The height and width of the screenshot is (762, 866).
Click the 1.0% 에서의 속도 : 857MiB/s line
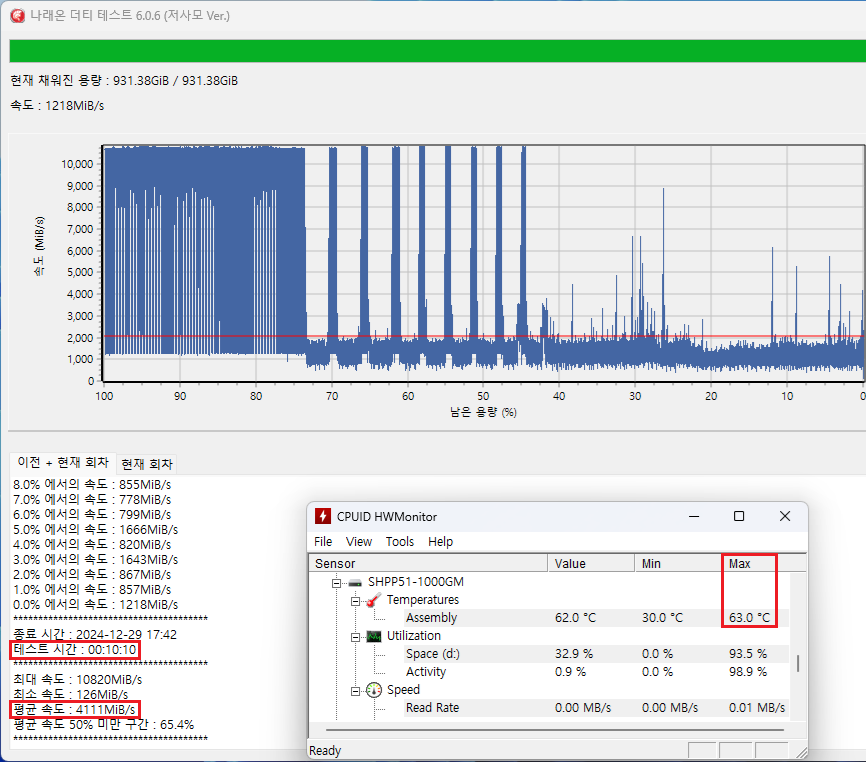point(92,589)
